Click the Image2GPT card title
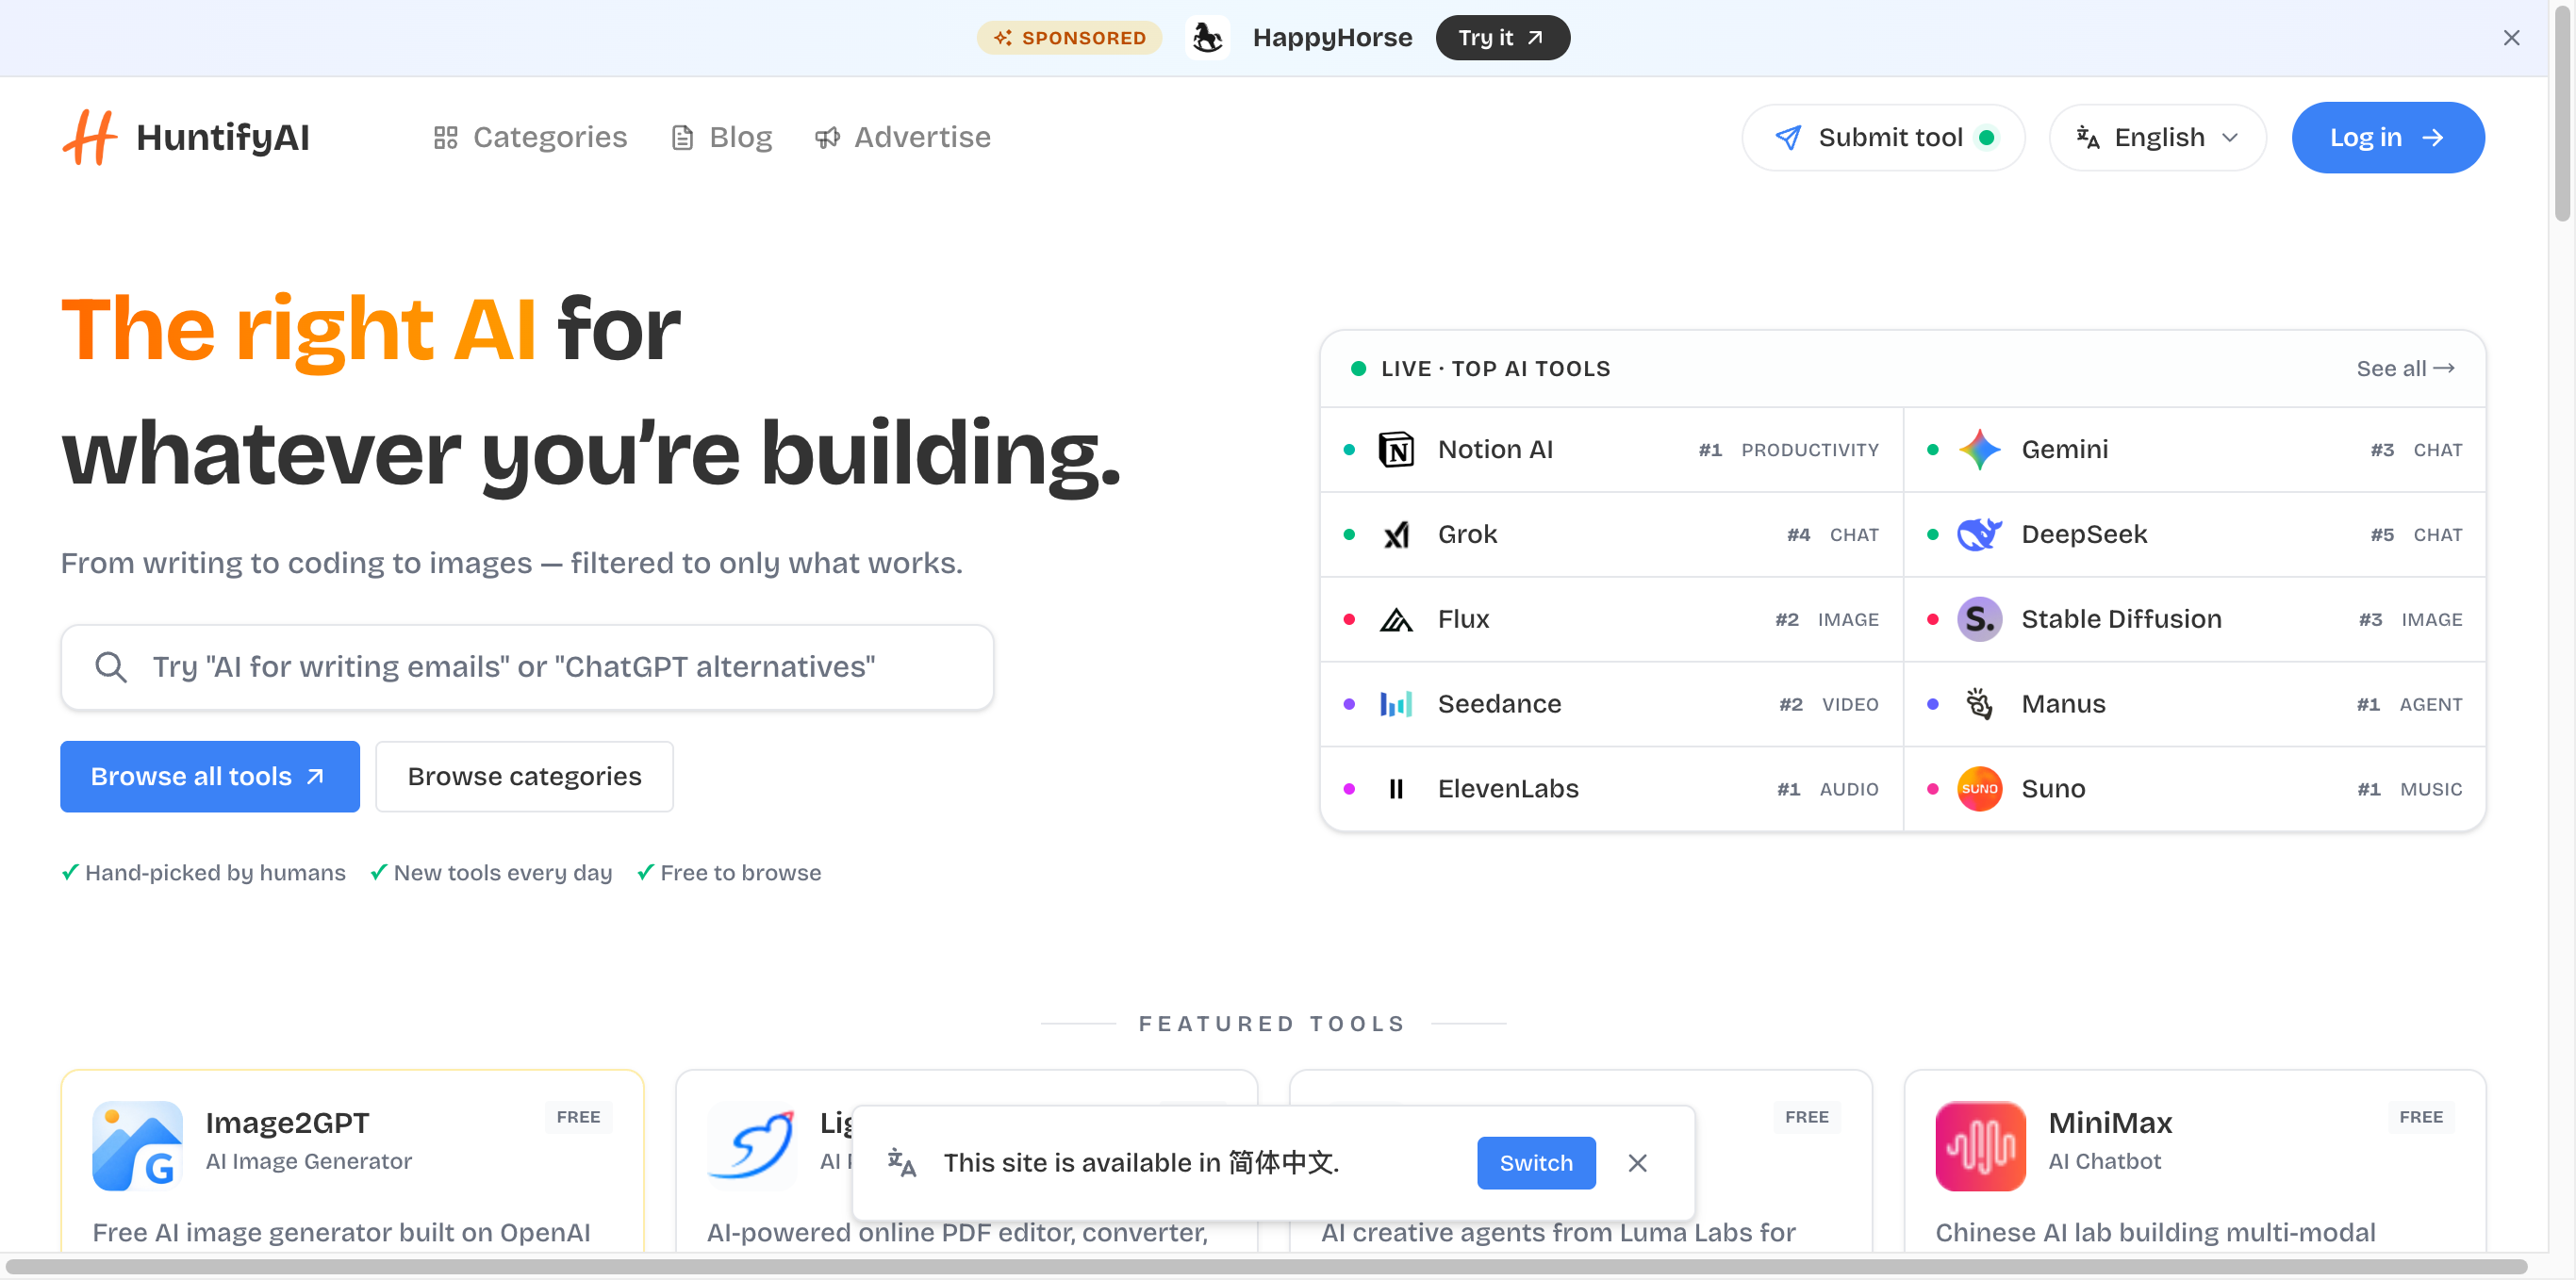 click(x=287, y=1123)
